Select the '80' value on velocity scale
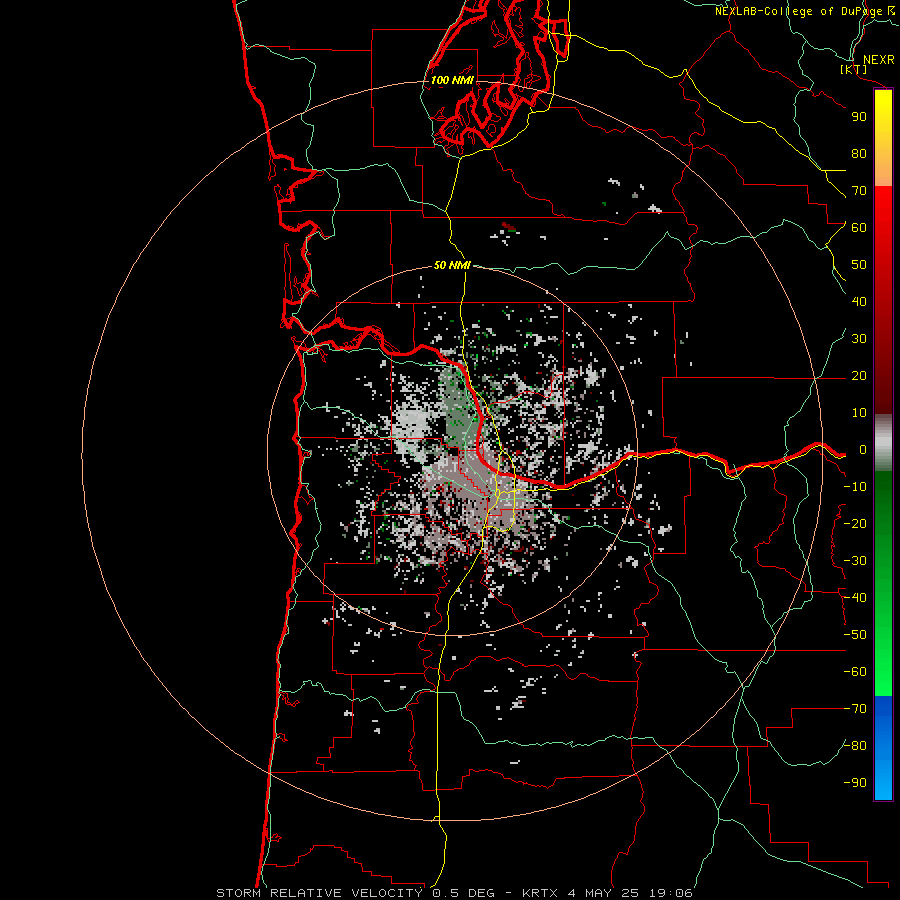Image resolution: width=900 pixels, height=900 pixels. pos(859,153)
